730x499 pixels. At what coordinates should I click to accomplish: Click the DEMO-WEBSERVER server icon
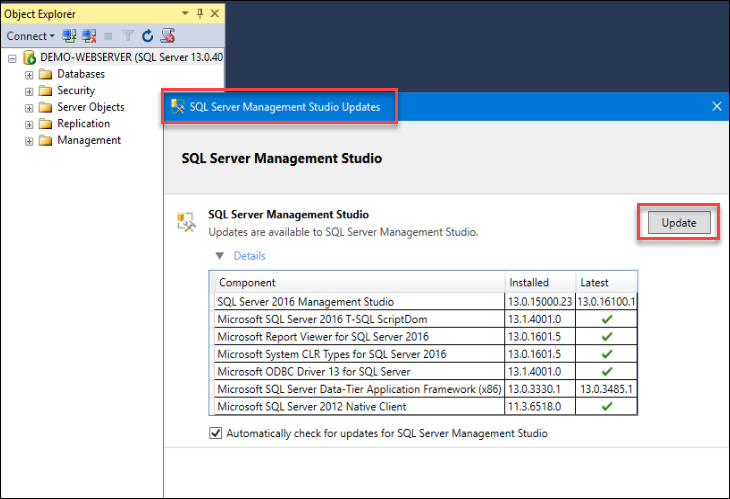coord(29,57)
